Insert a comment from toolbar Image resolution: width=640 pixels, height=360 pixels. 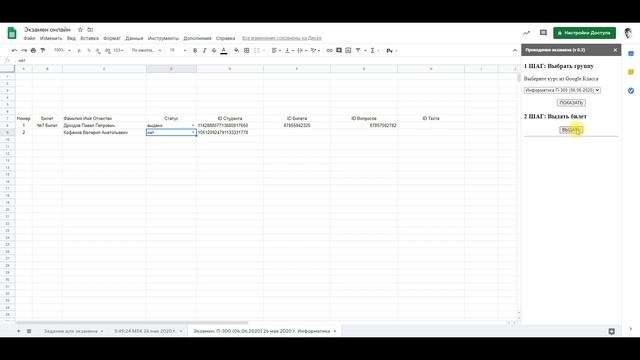339,50
